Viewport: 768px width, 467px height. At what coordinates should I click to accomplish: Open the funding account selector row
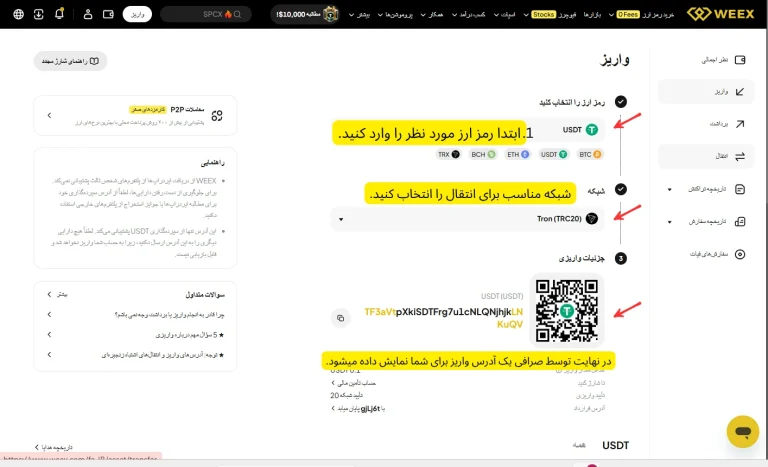tap(354, 383)
